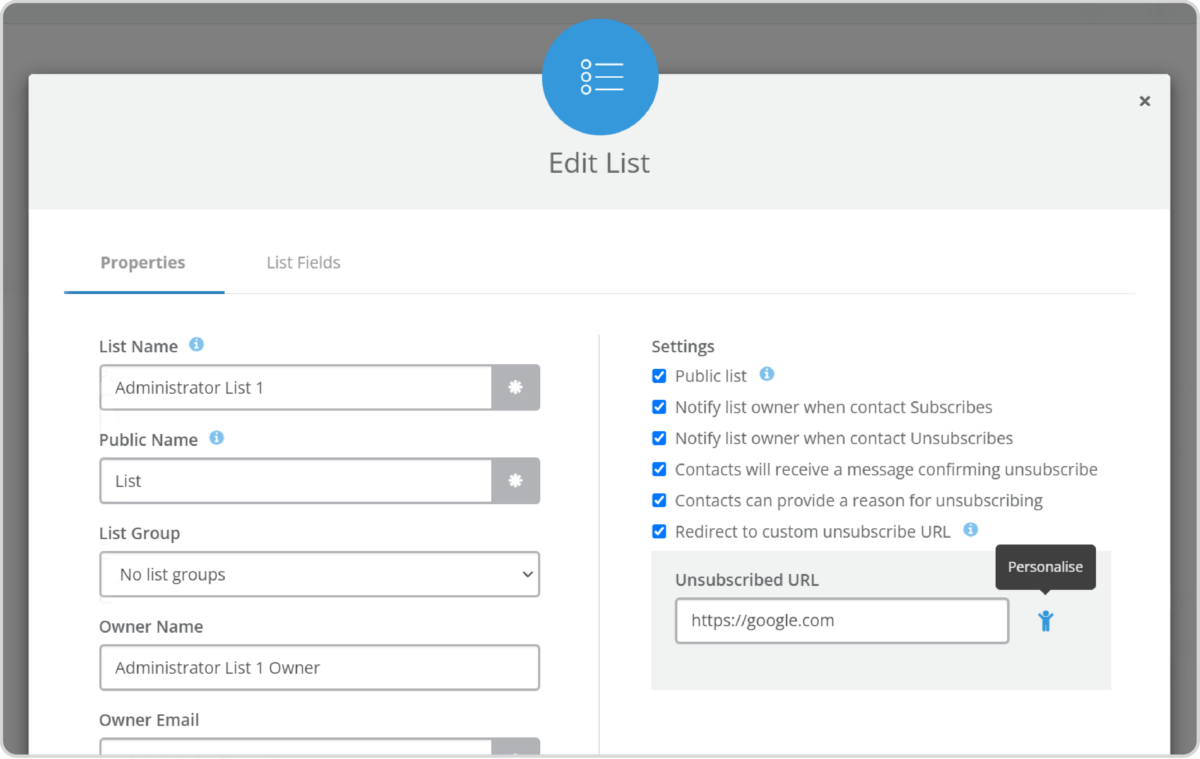Open the info tooltip for Public list

766,375
